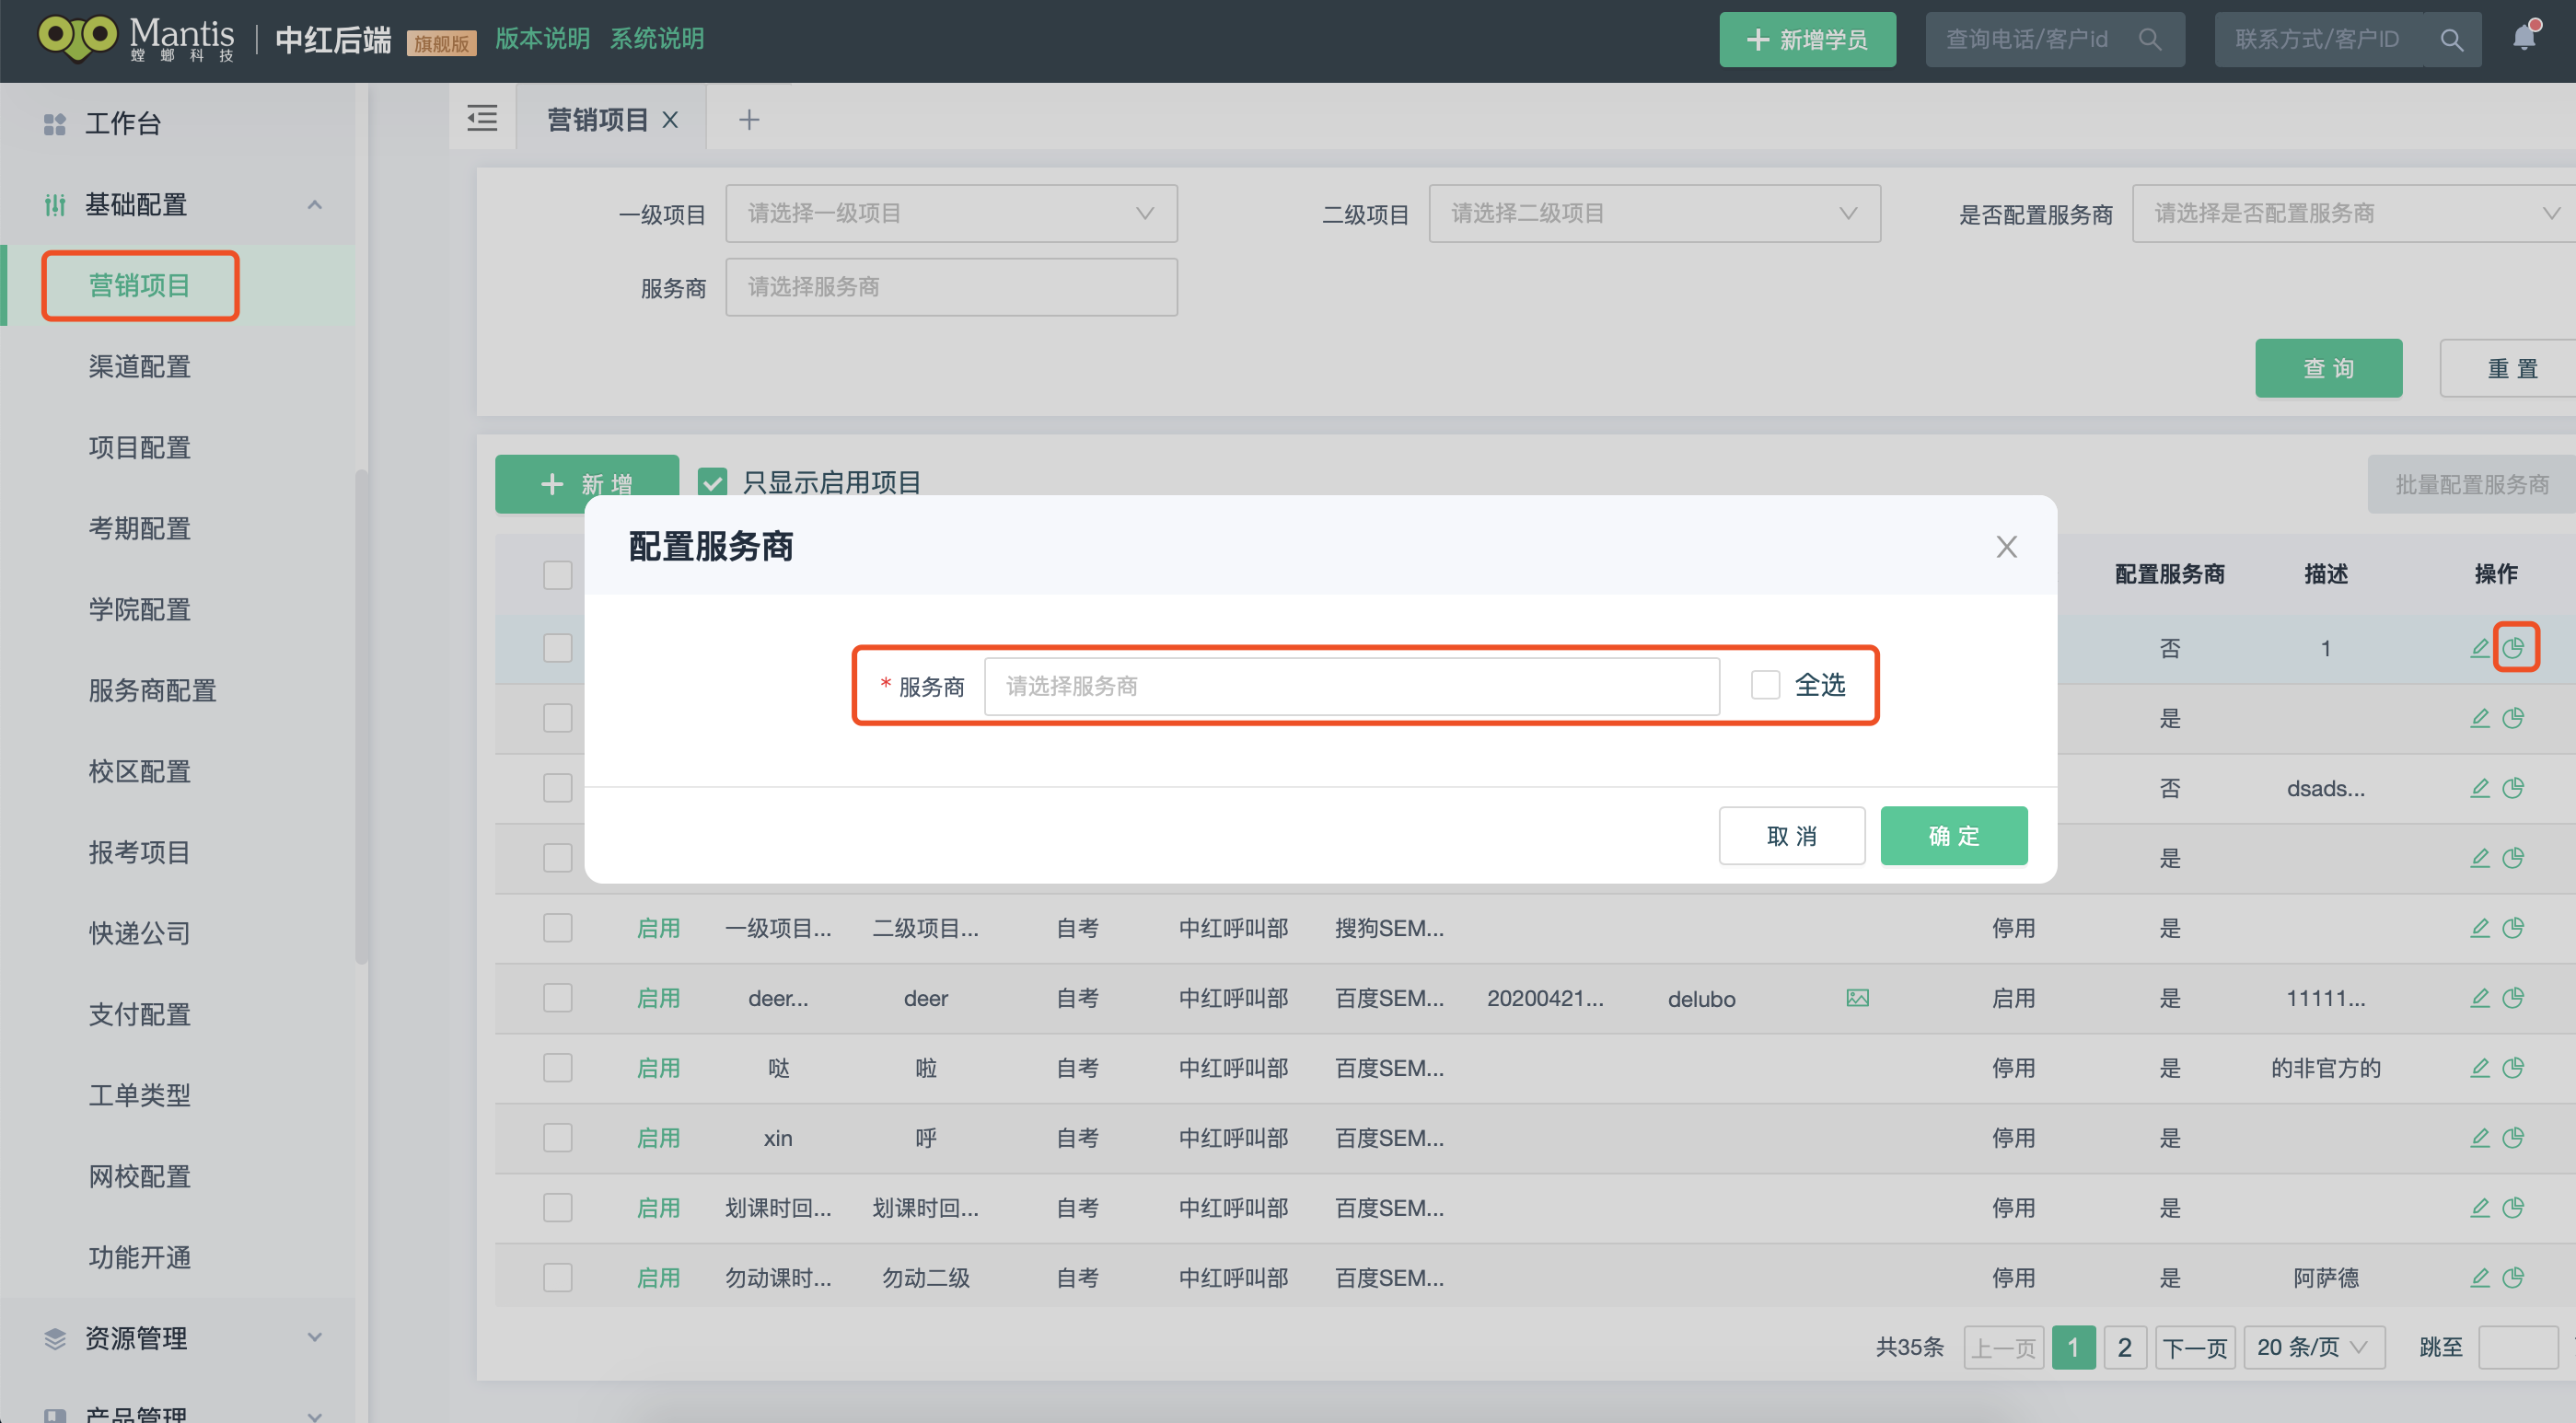This screenshot has width=2576, height=1423.
Task: Click 取消 button in dialog
Action: [1791, 835]
